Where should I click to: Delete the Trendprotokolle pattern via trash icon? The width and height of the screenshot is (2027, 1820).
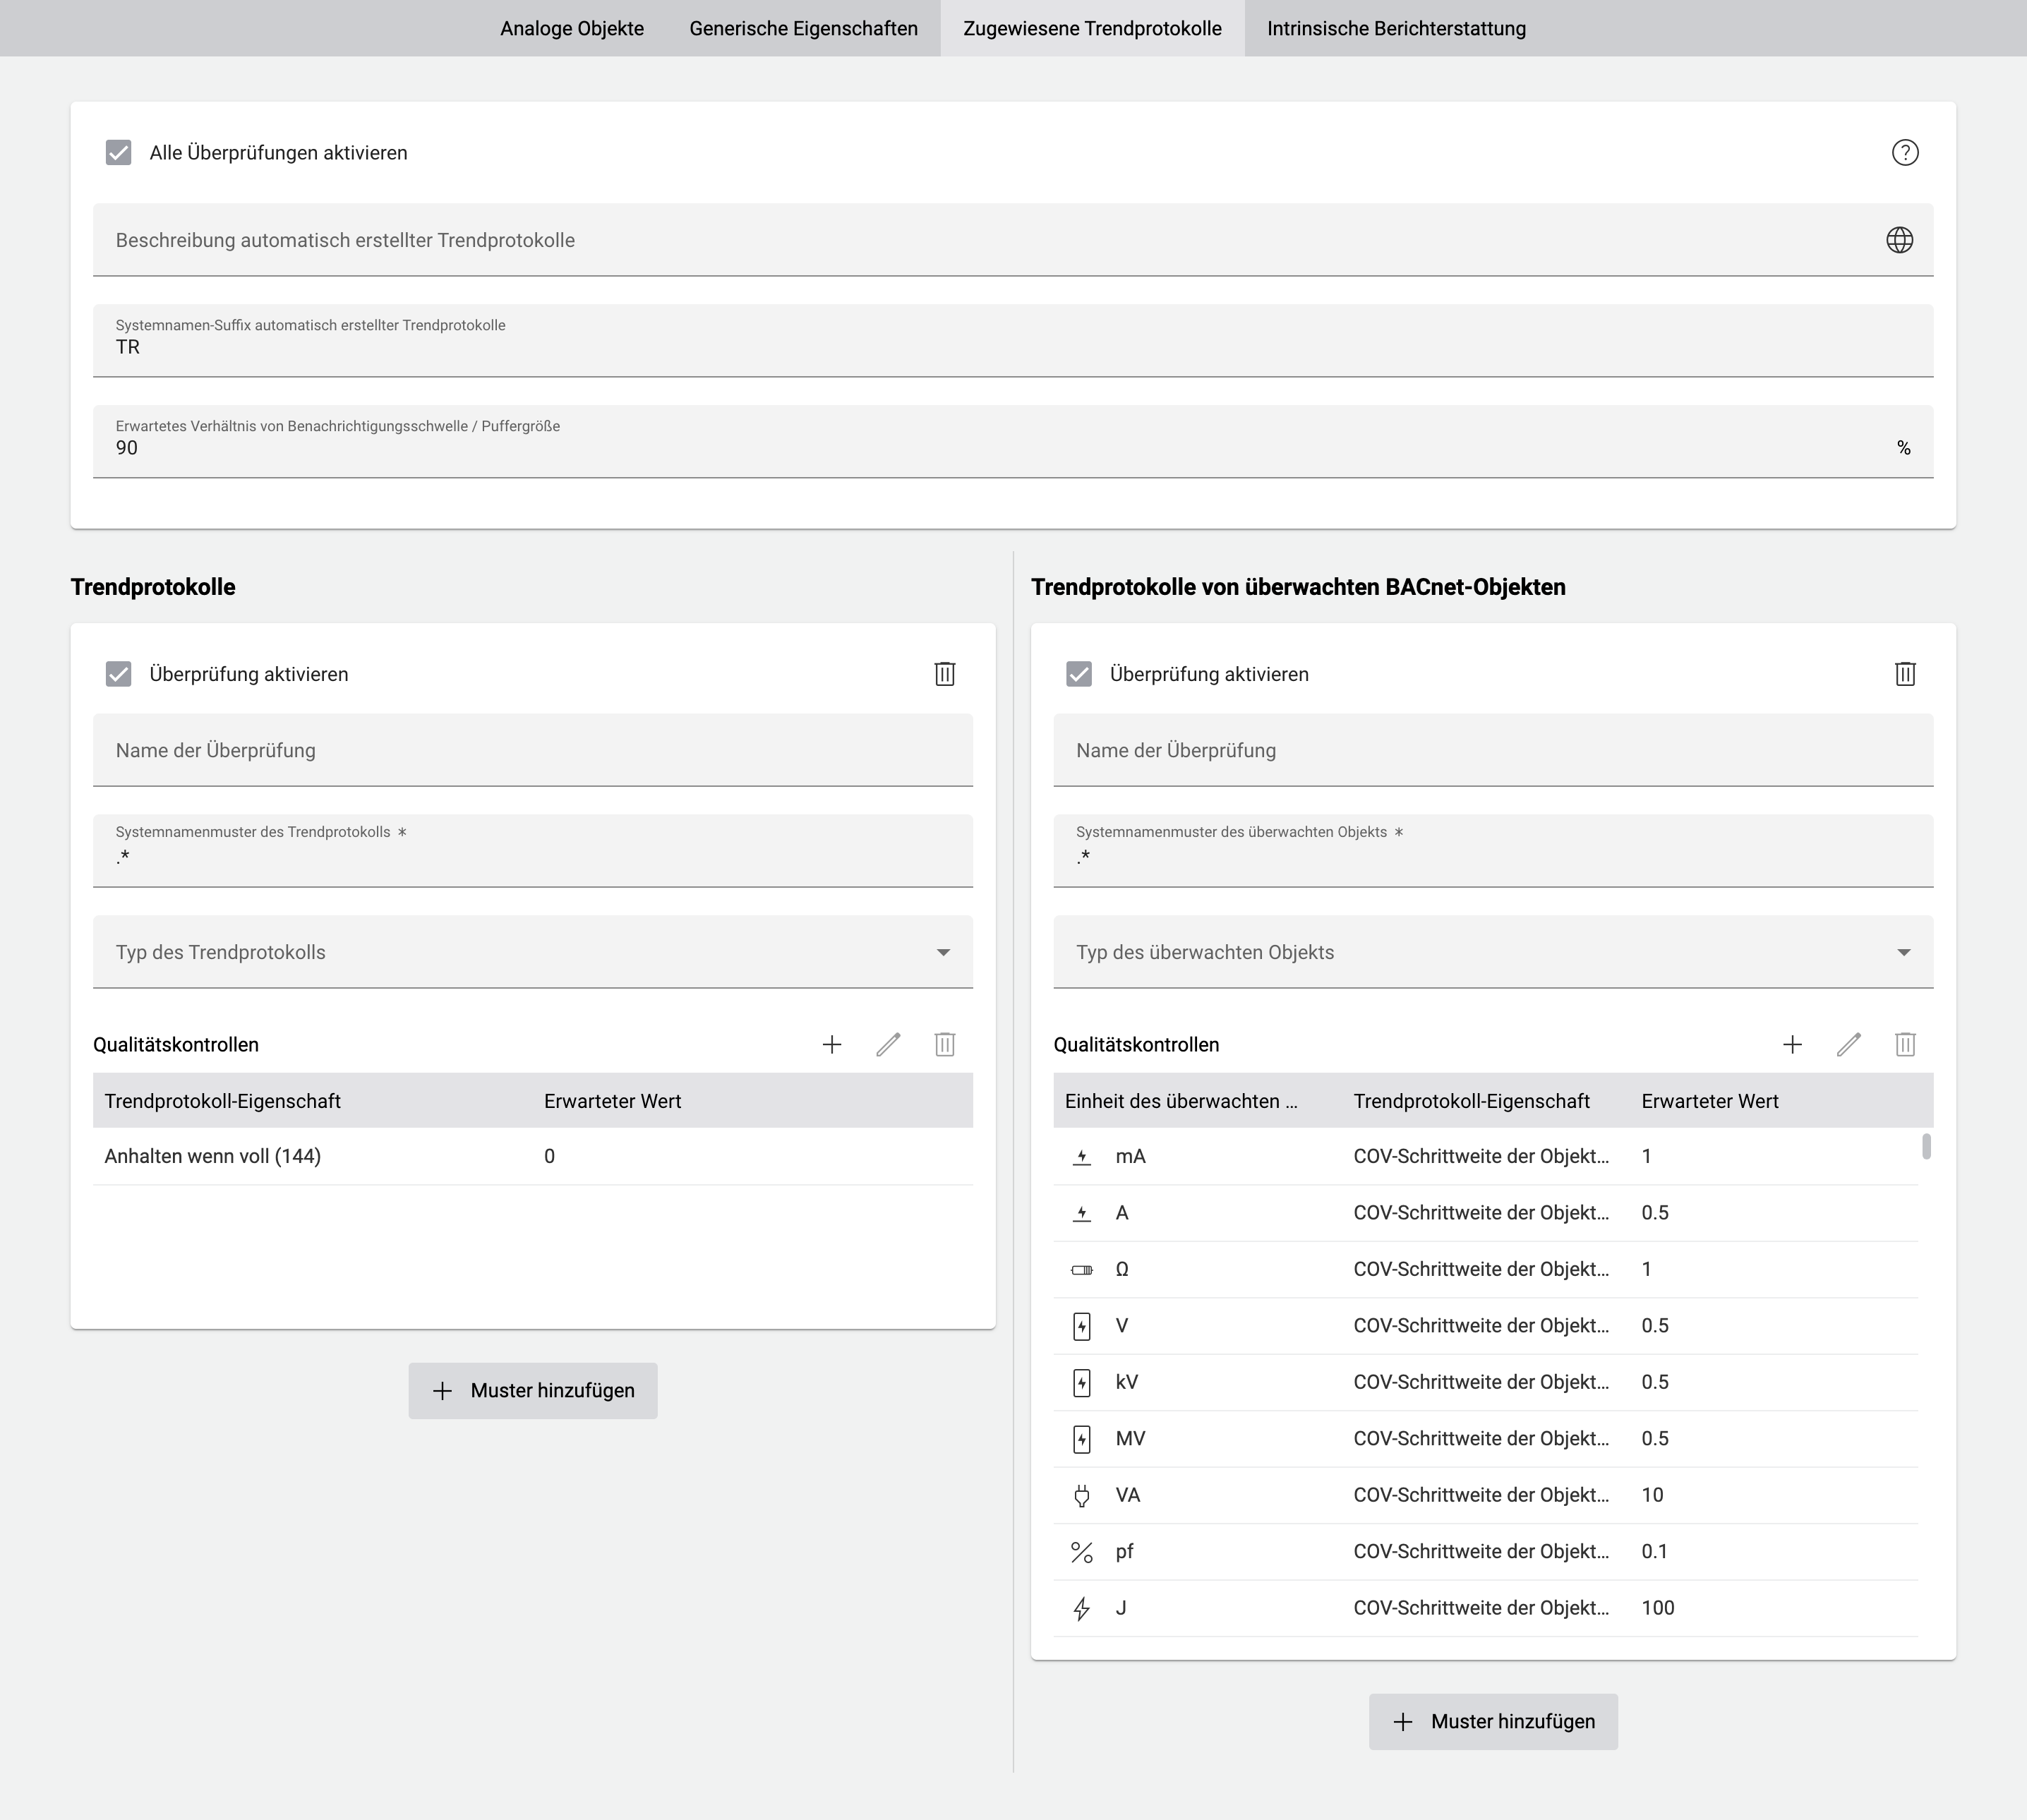pyautogui.click(x=944, y=673)
